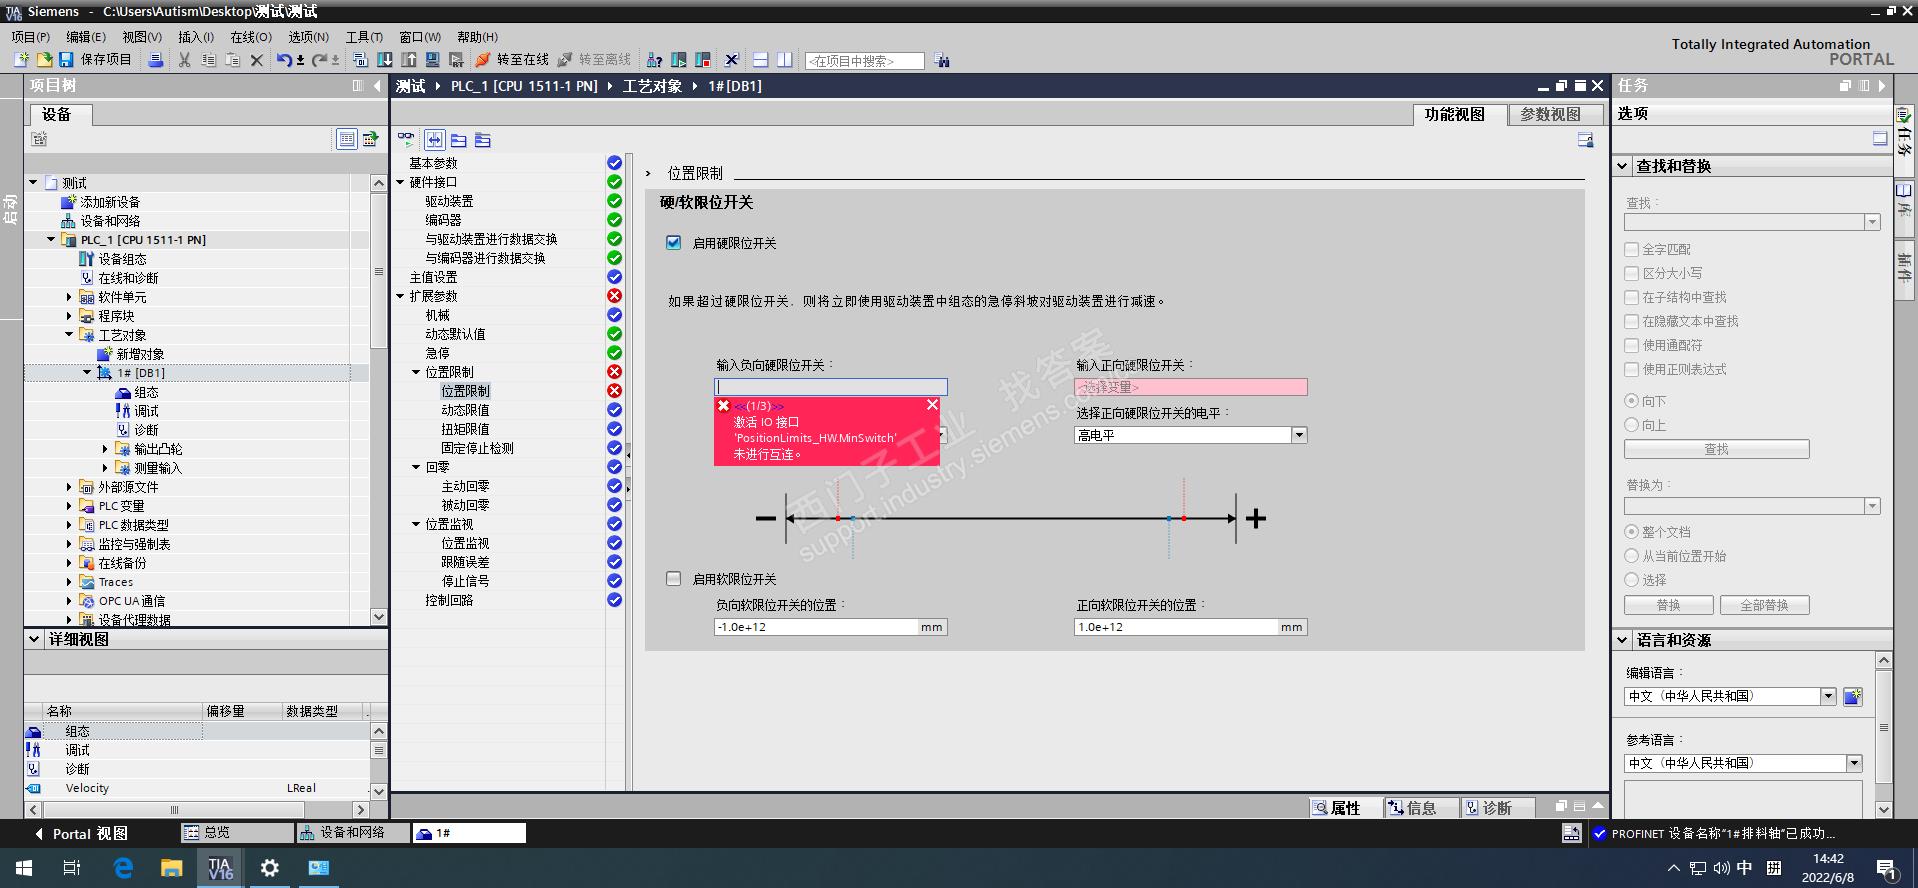Toggle the 全字匹配 checkbox
This screenshot has width=1918, height=888.
pos(1632,249)
